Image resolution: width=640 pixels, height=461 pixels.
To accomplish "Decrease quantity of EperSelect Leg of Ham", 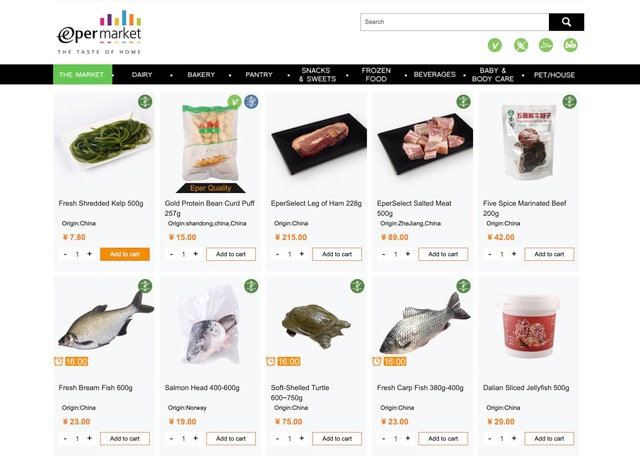I will click(x=278, y=254).
